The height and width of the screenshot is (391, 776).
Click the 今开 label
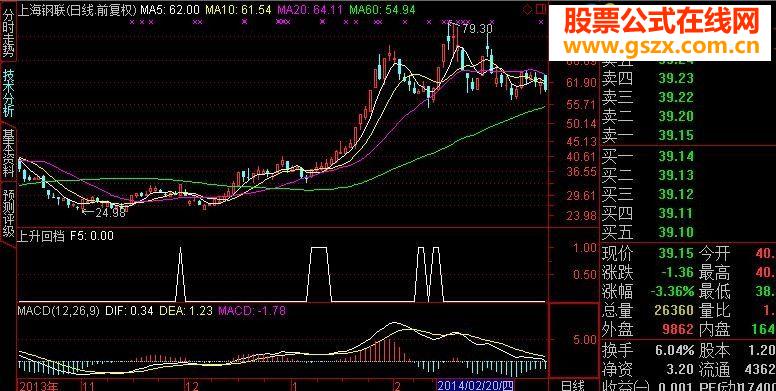point(714,254)
